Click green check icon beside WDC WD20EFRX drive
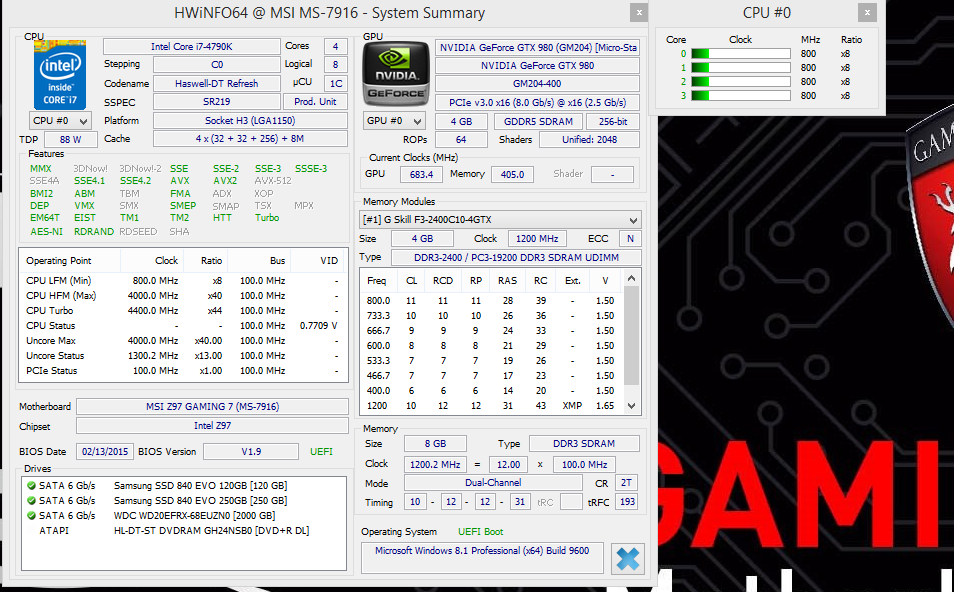The image size is (954, 592). [x=32, y=515]
